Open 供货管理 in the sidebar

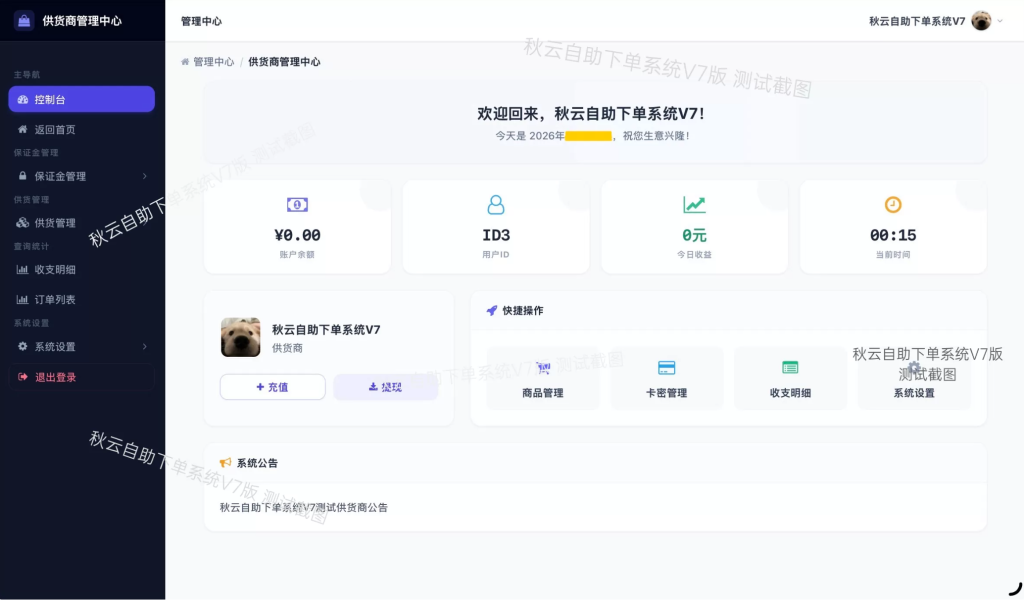click(82, 223)
